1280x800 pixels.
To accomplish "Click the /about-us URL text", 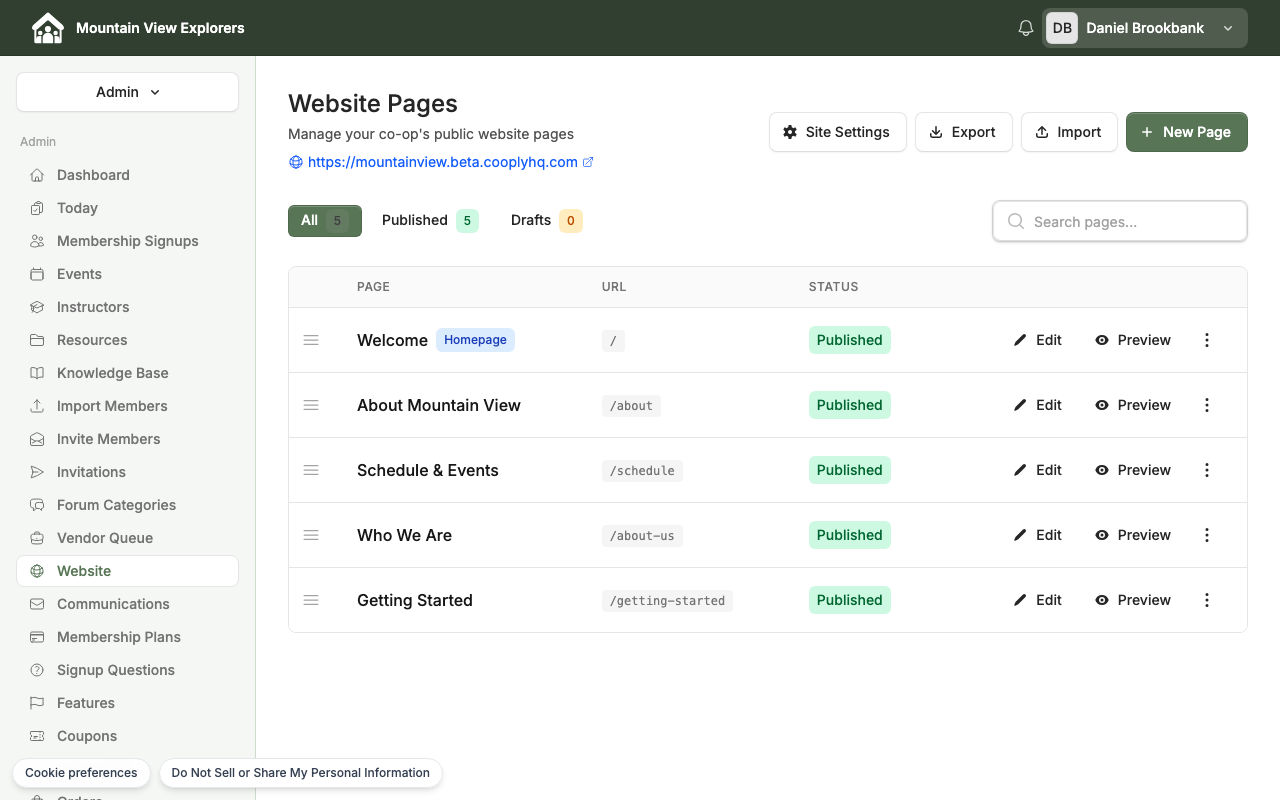I will [642, 536].
